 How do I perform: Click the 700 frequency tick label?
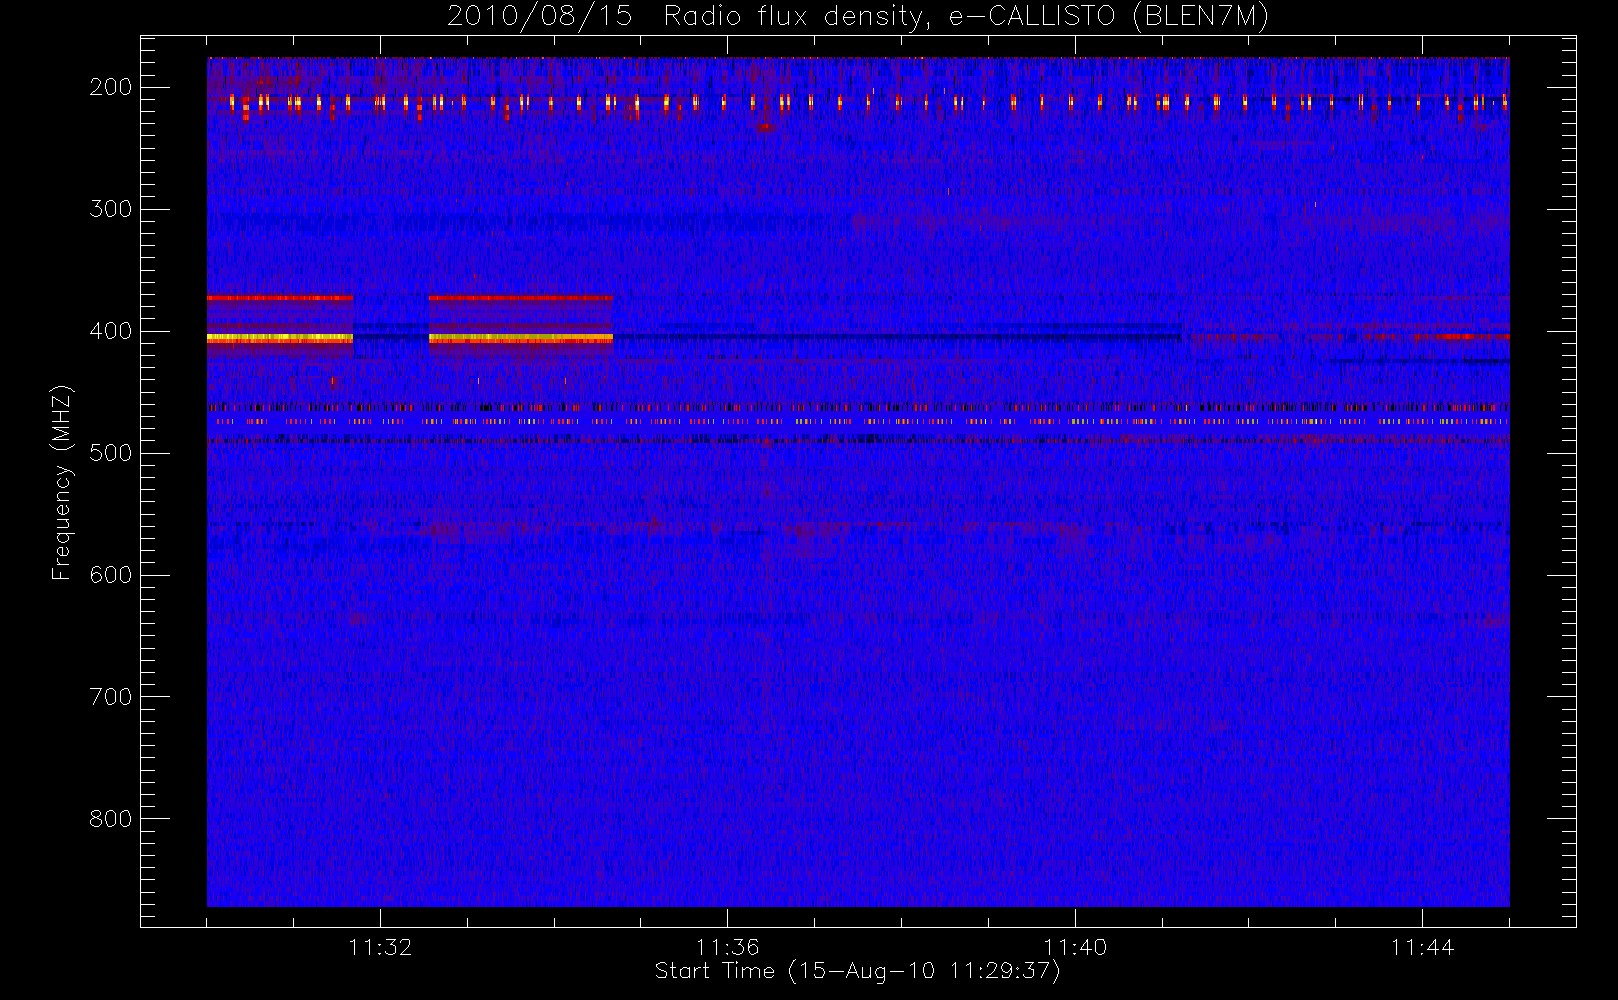click(x=110, y=697)
